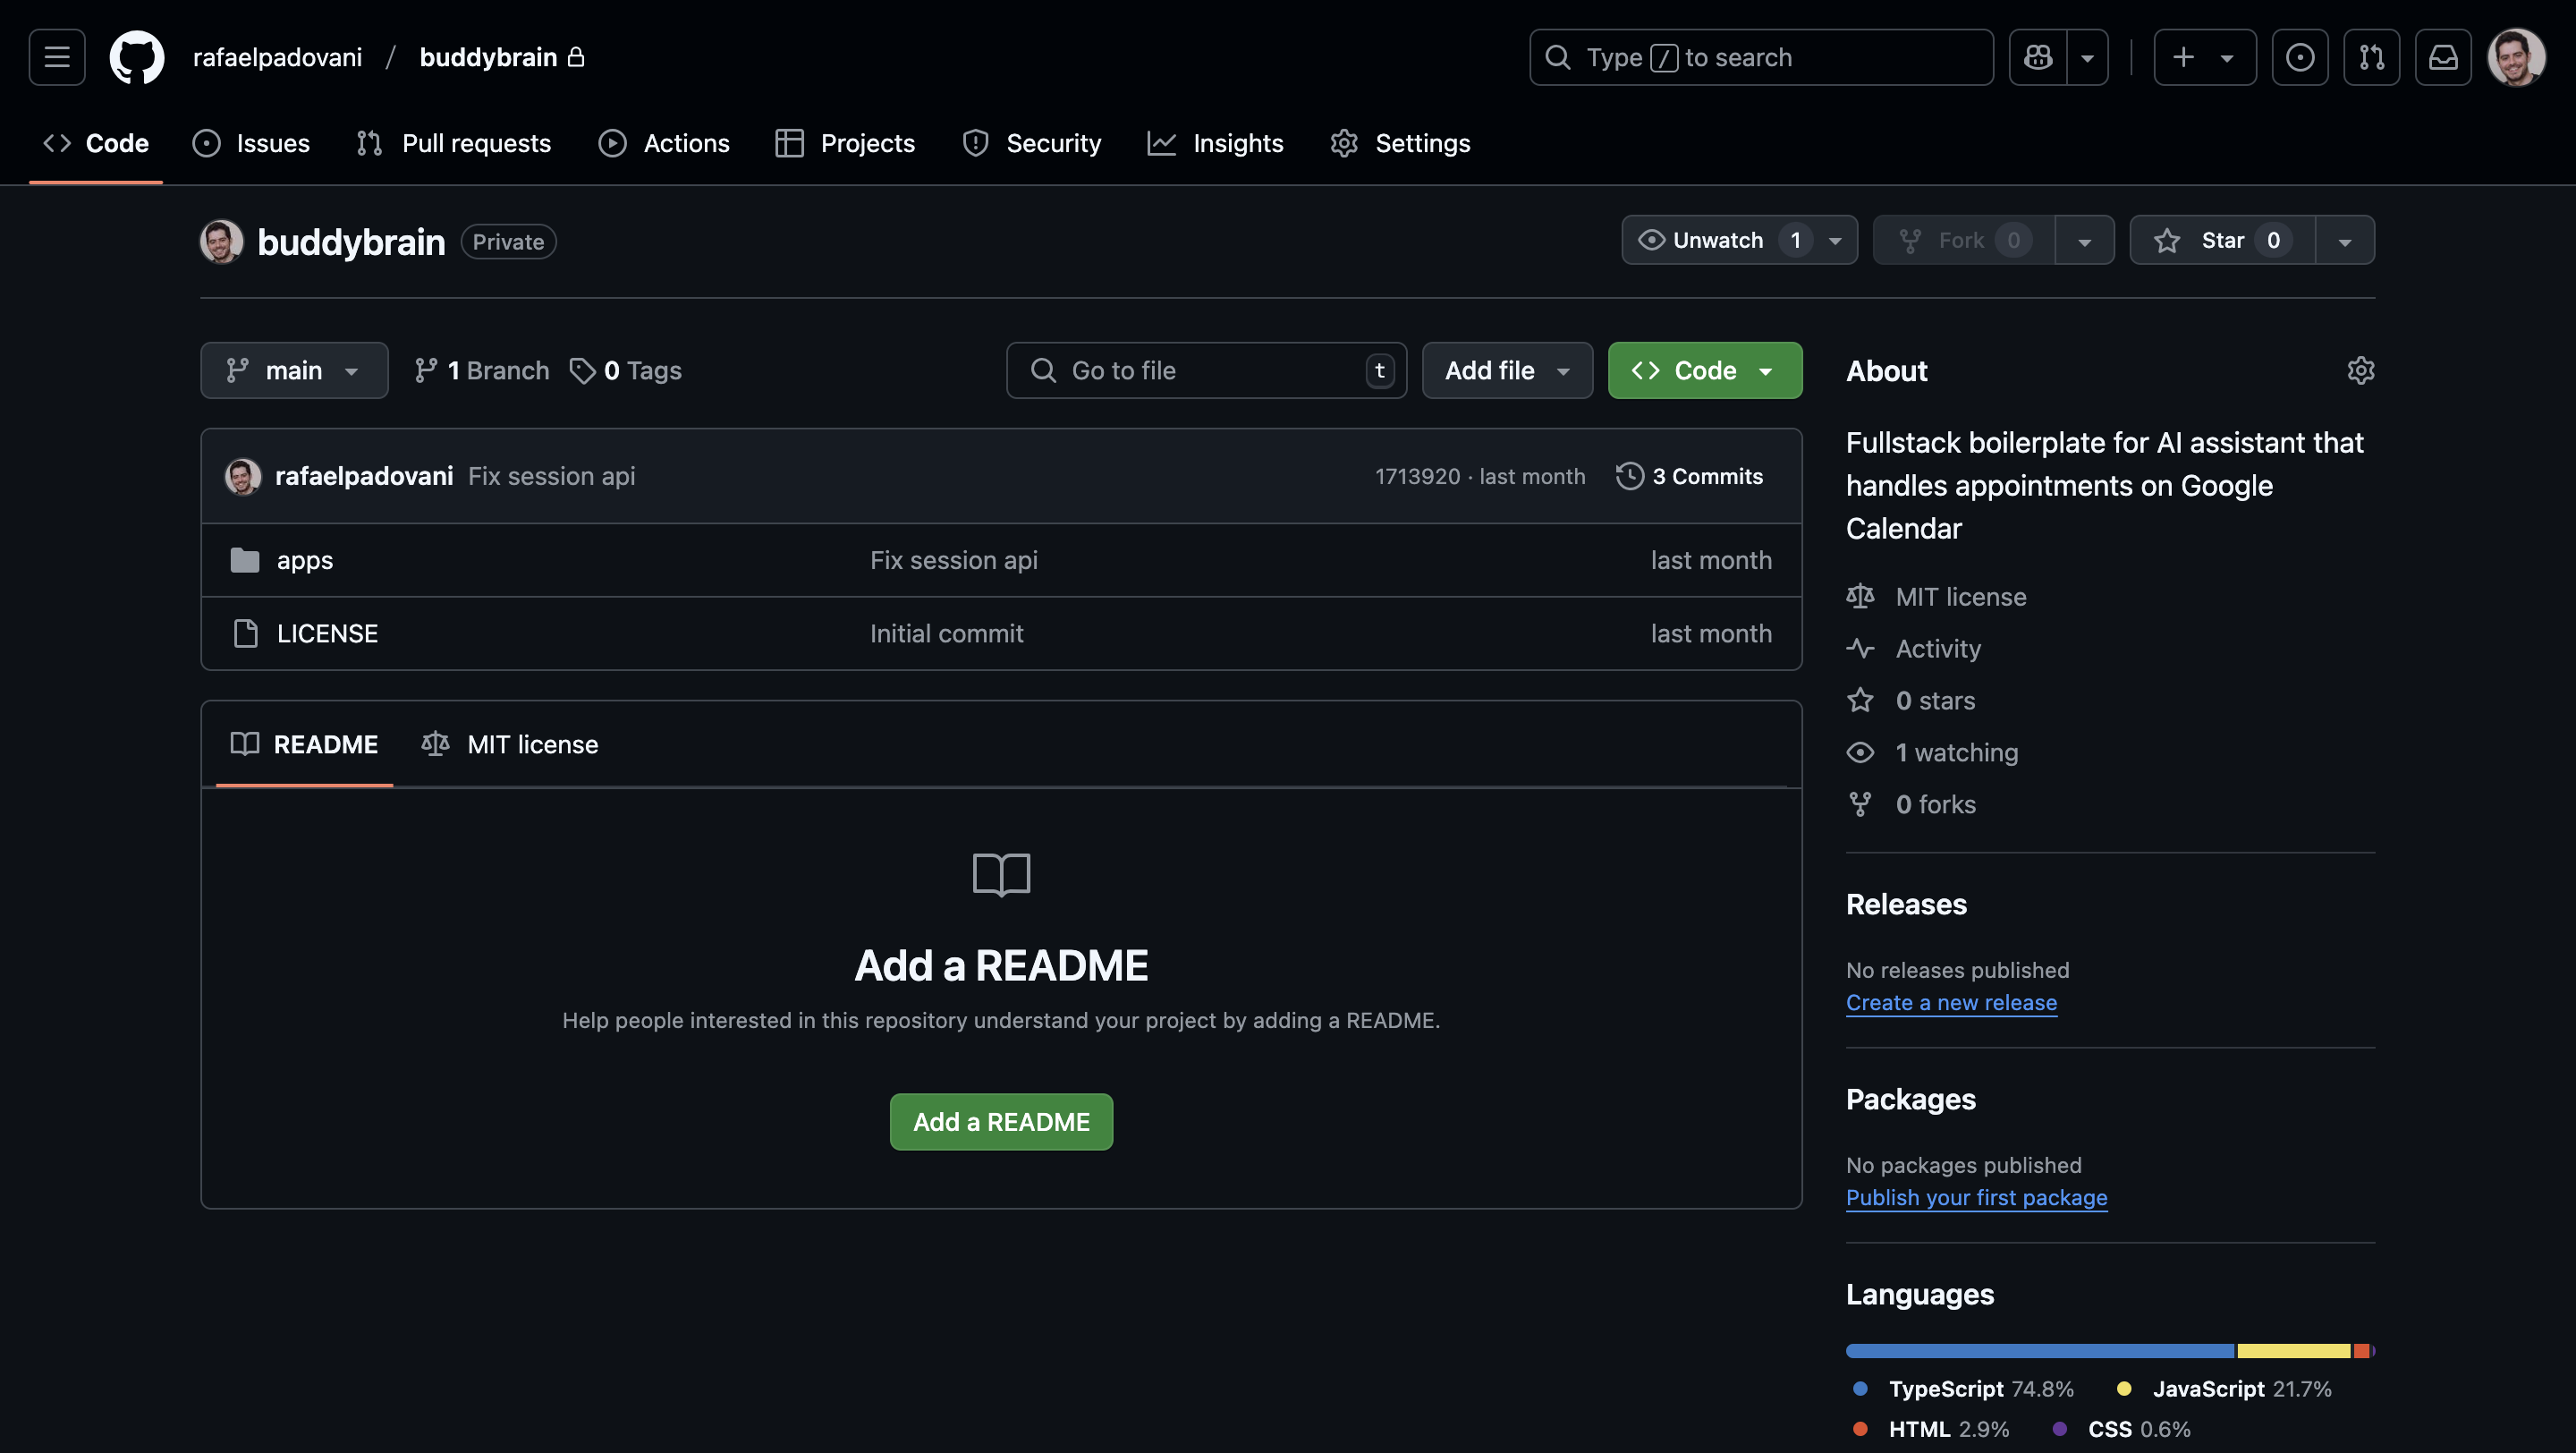Open the Add file dropdown
Image resolution: width=2576 pixels, height=1453 pixels.
pos(1507,370)
